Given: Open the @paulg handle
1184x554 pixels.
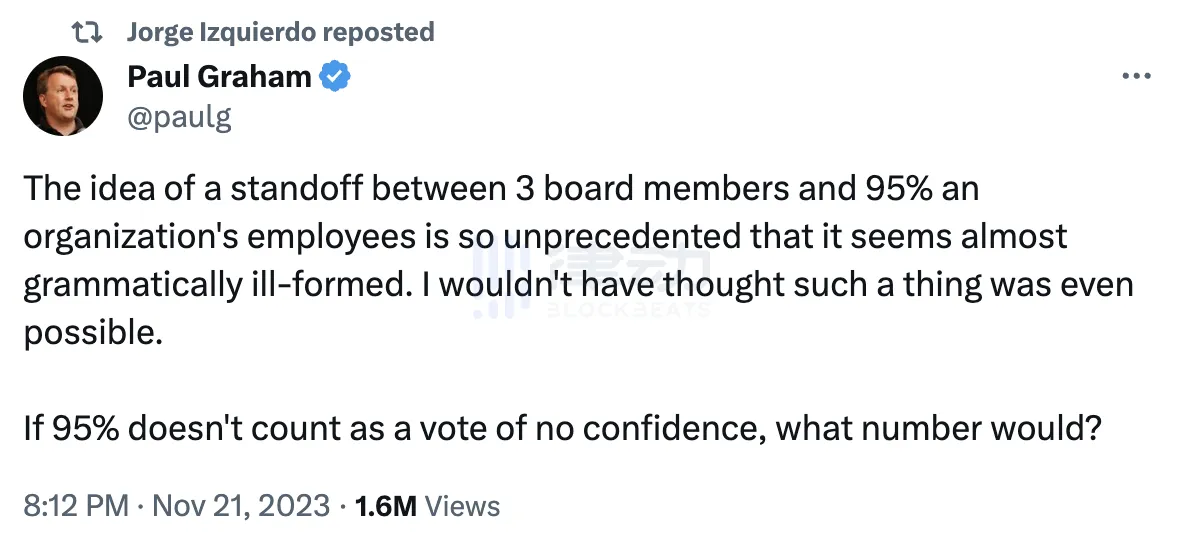Looking at the screenshot, I should (179, 117).
